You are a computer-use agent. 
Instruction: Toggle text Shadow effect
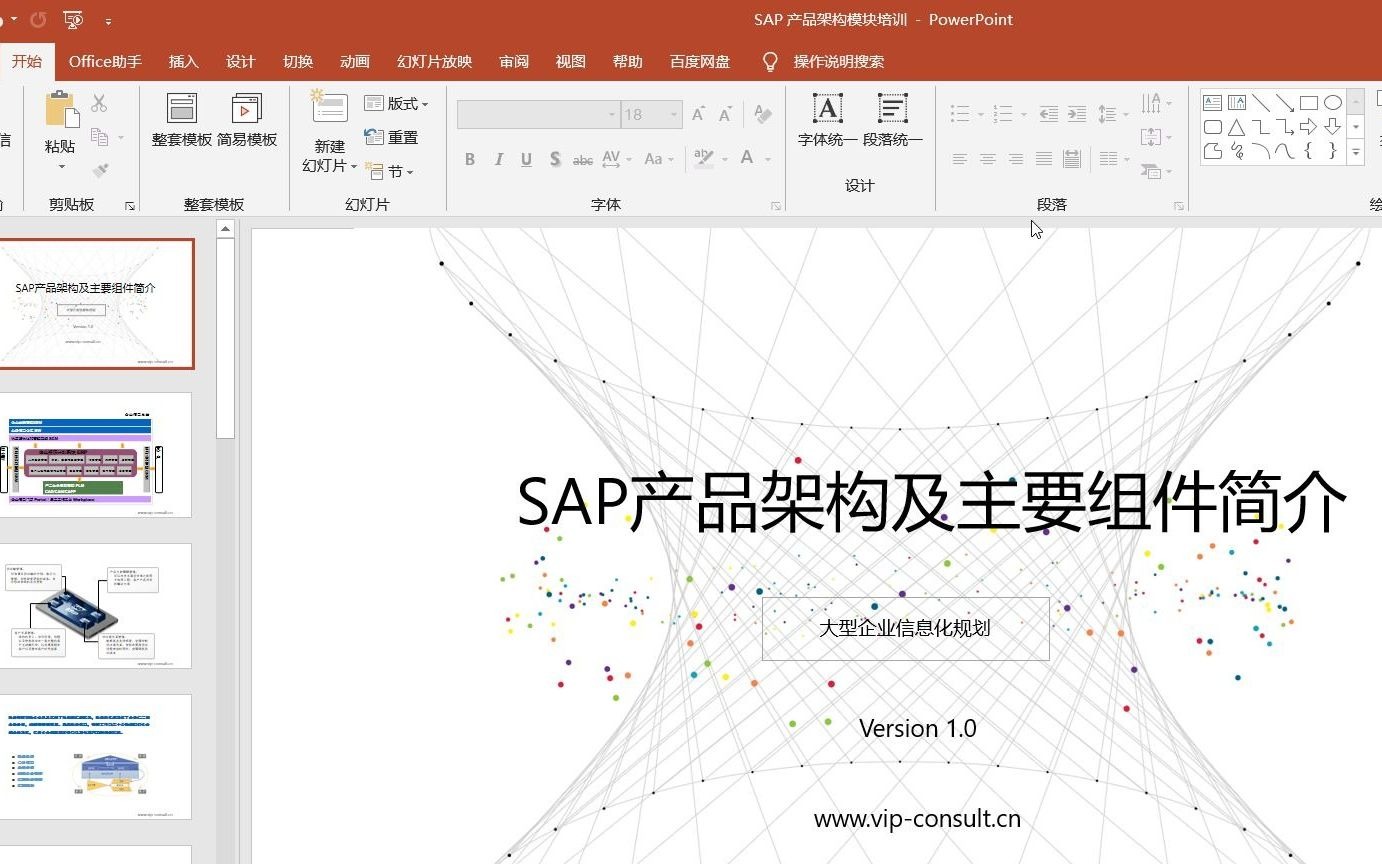[x=555, y=159]
